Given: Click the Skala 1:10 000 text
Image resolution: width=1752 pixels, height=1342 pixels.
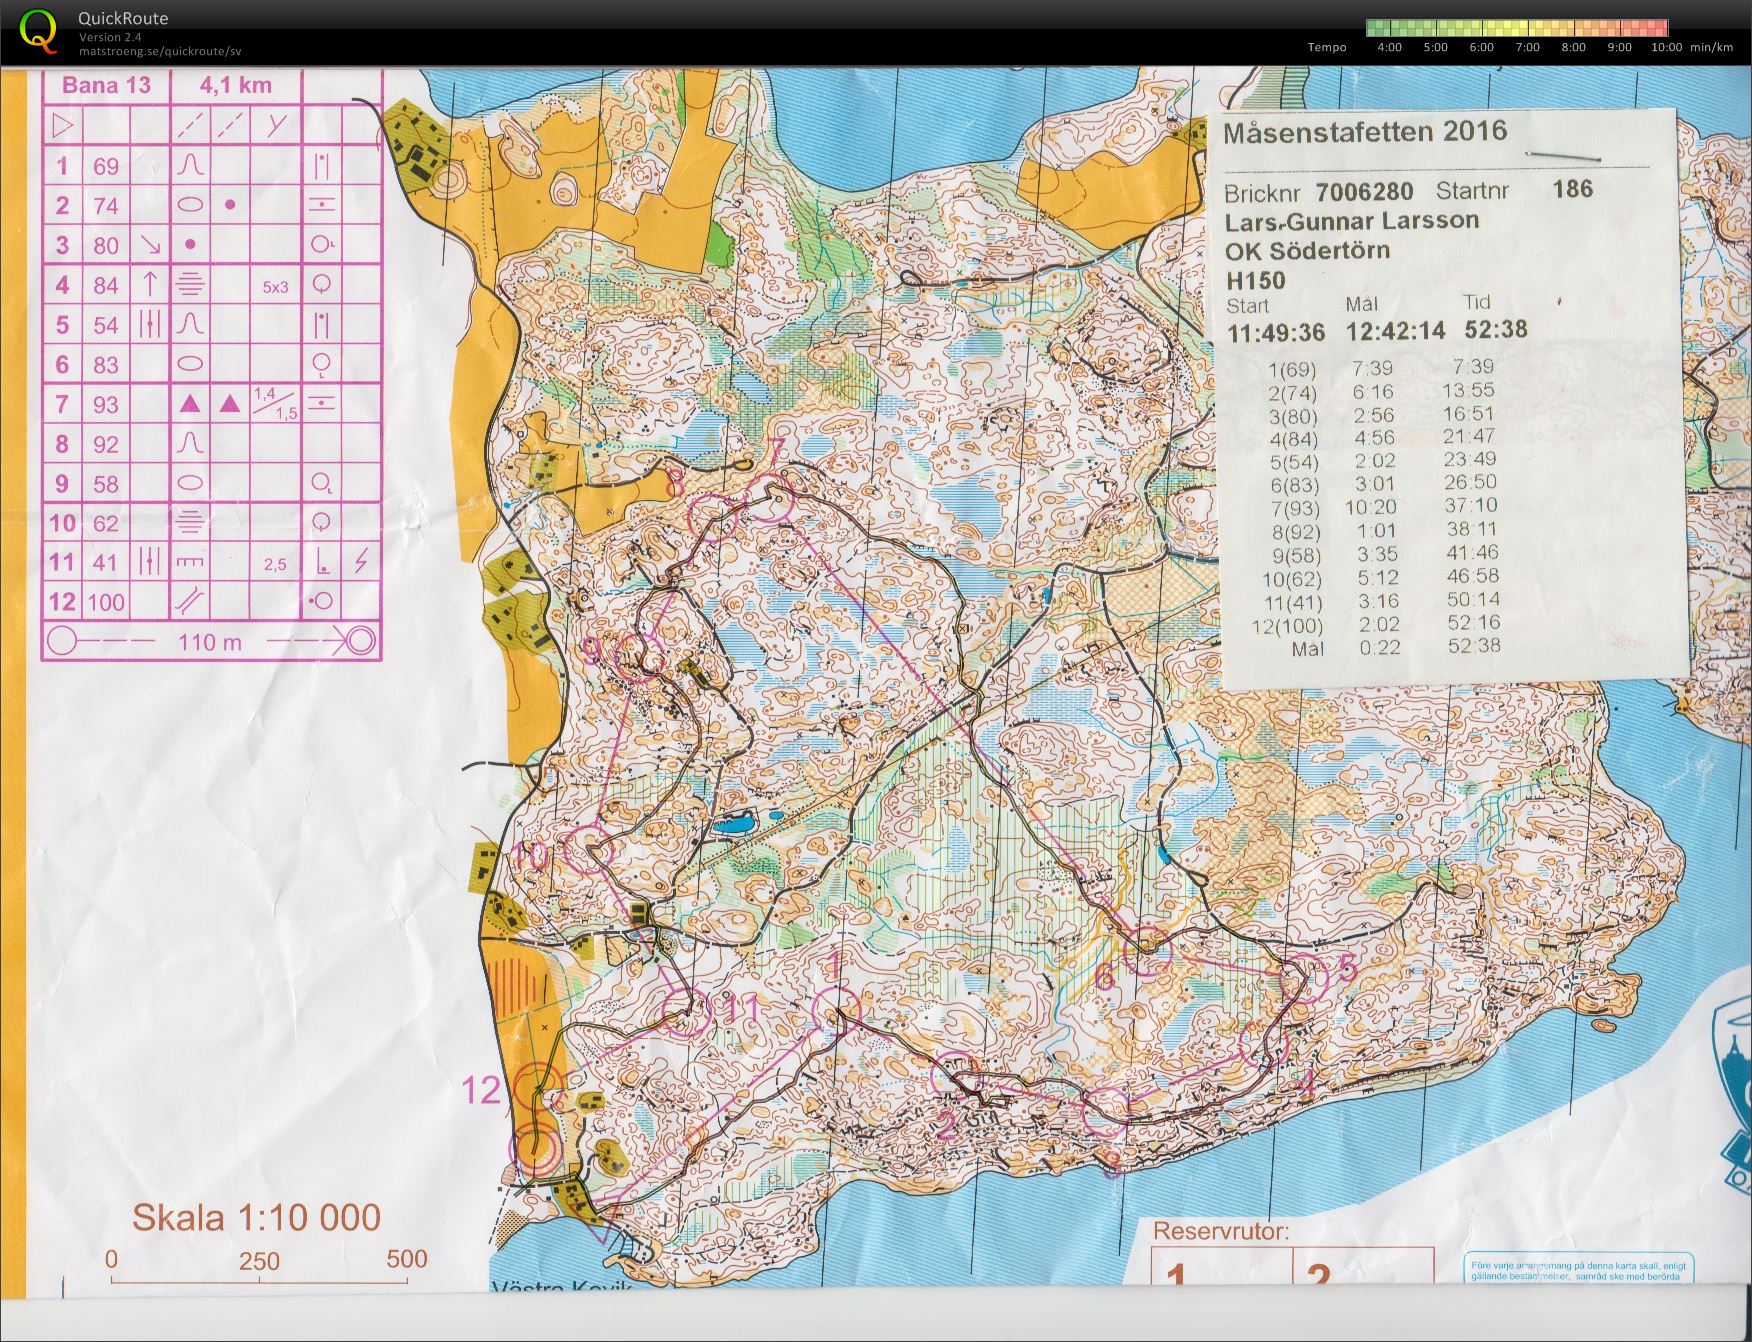Looking at the screenshot, I should click(256, 1217).
